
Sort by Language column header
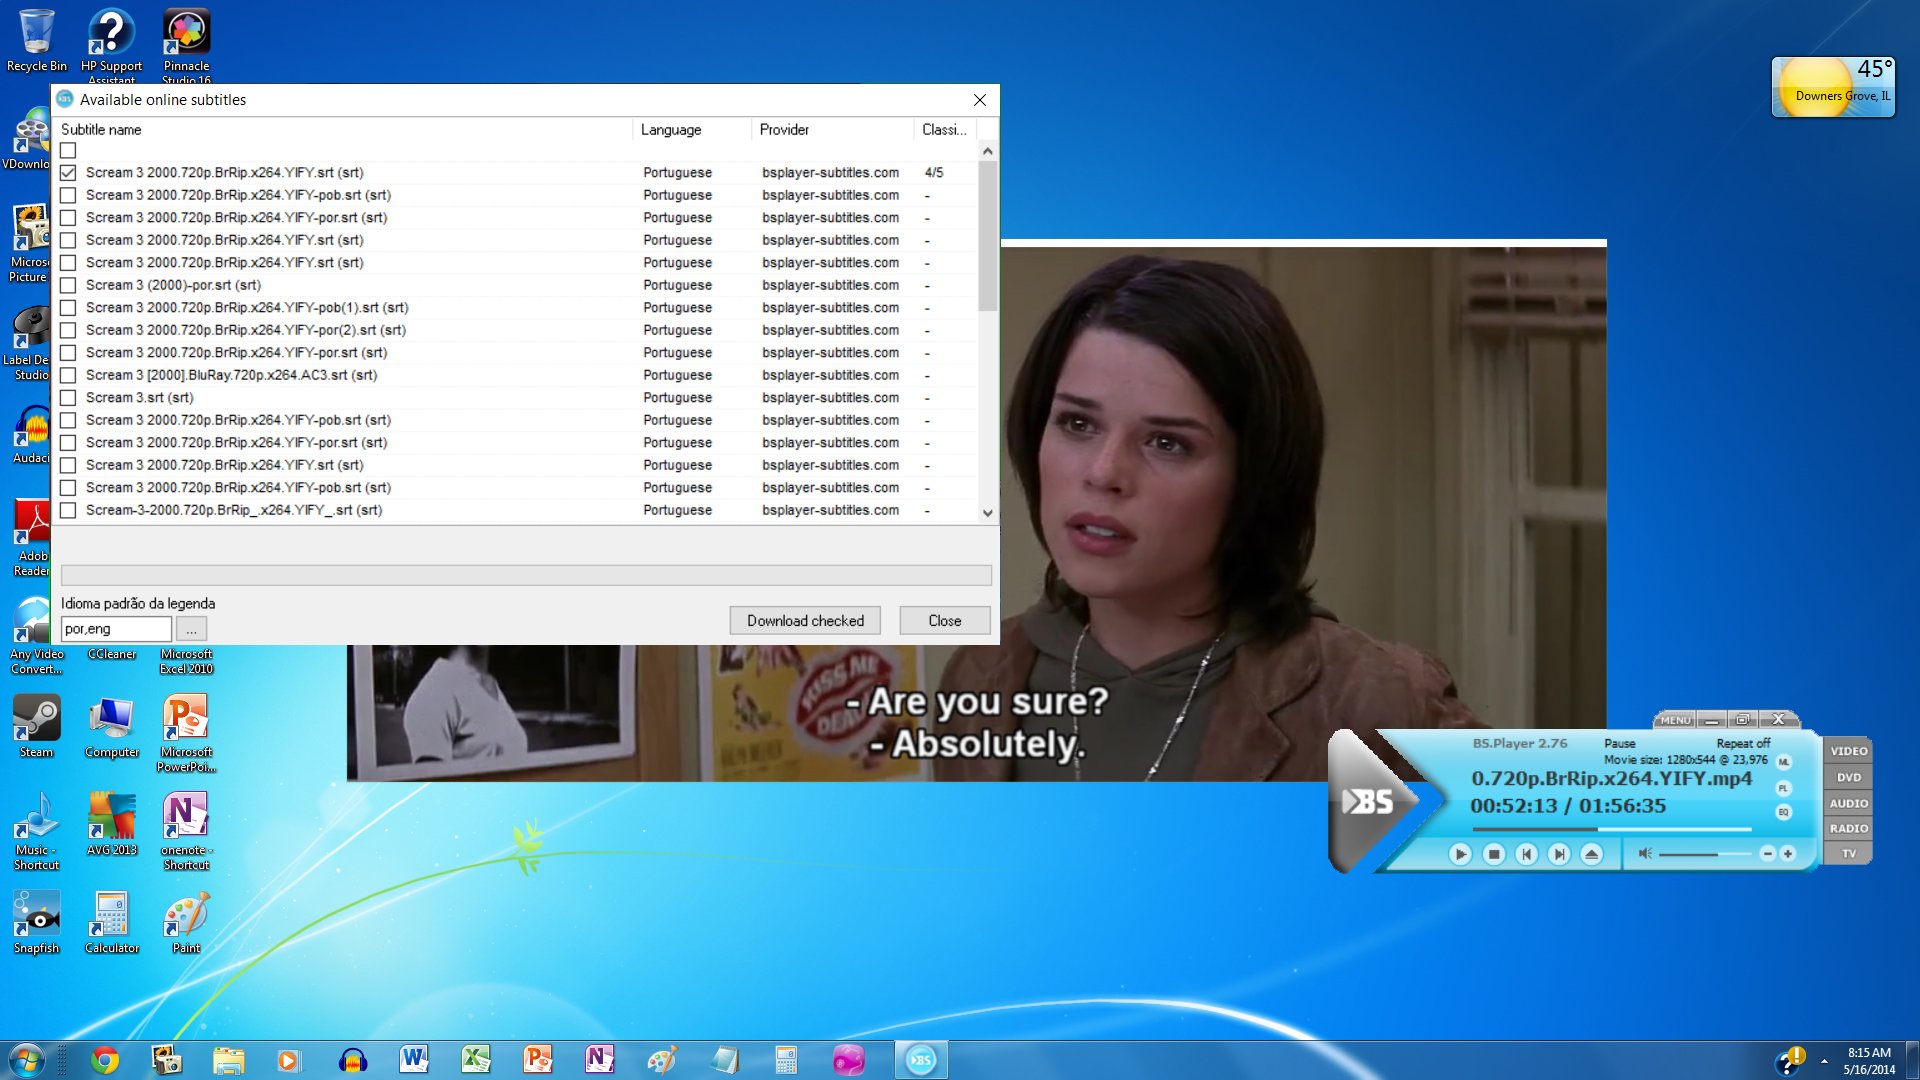692,130
